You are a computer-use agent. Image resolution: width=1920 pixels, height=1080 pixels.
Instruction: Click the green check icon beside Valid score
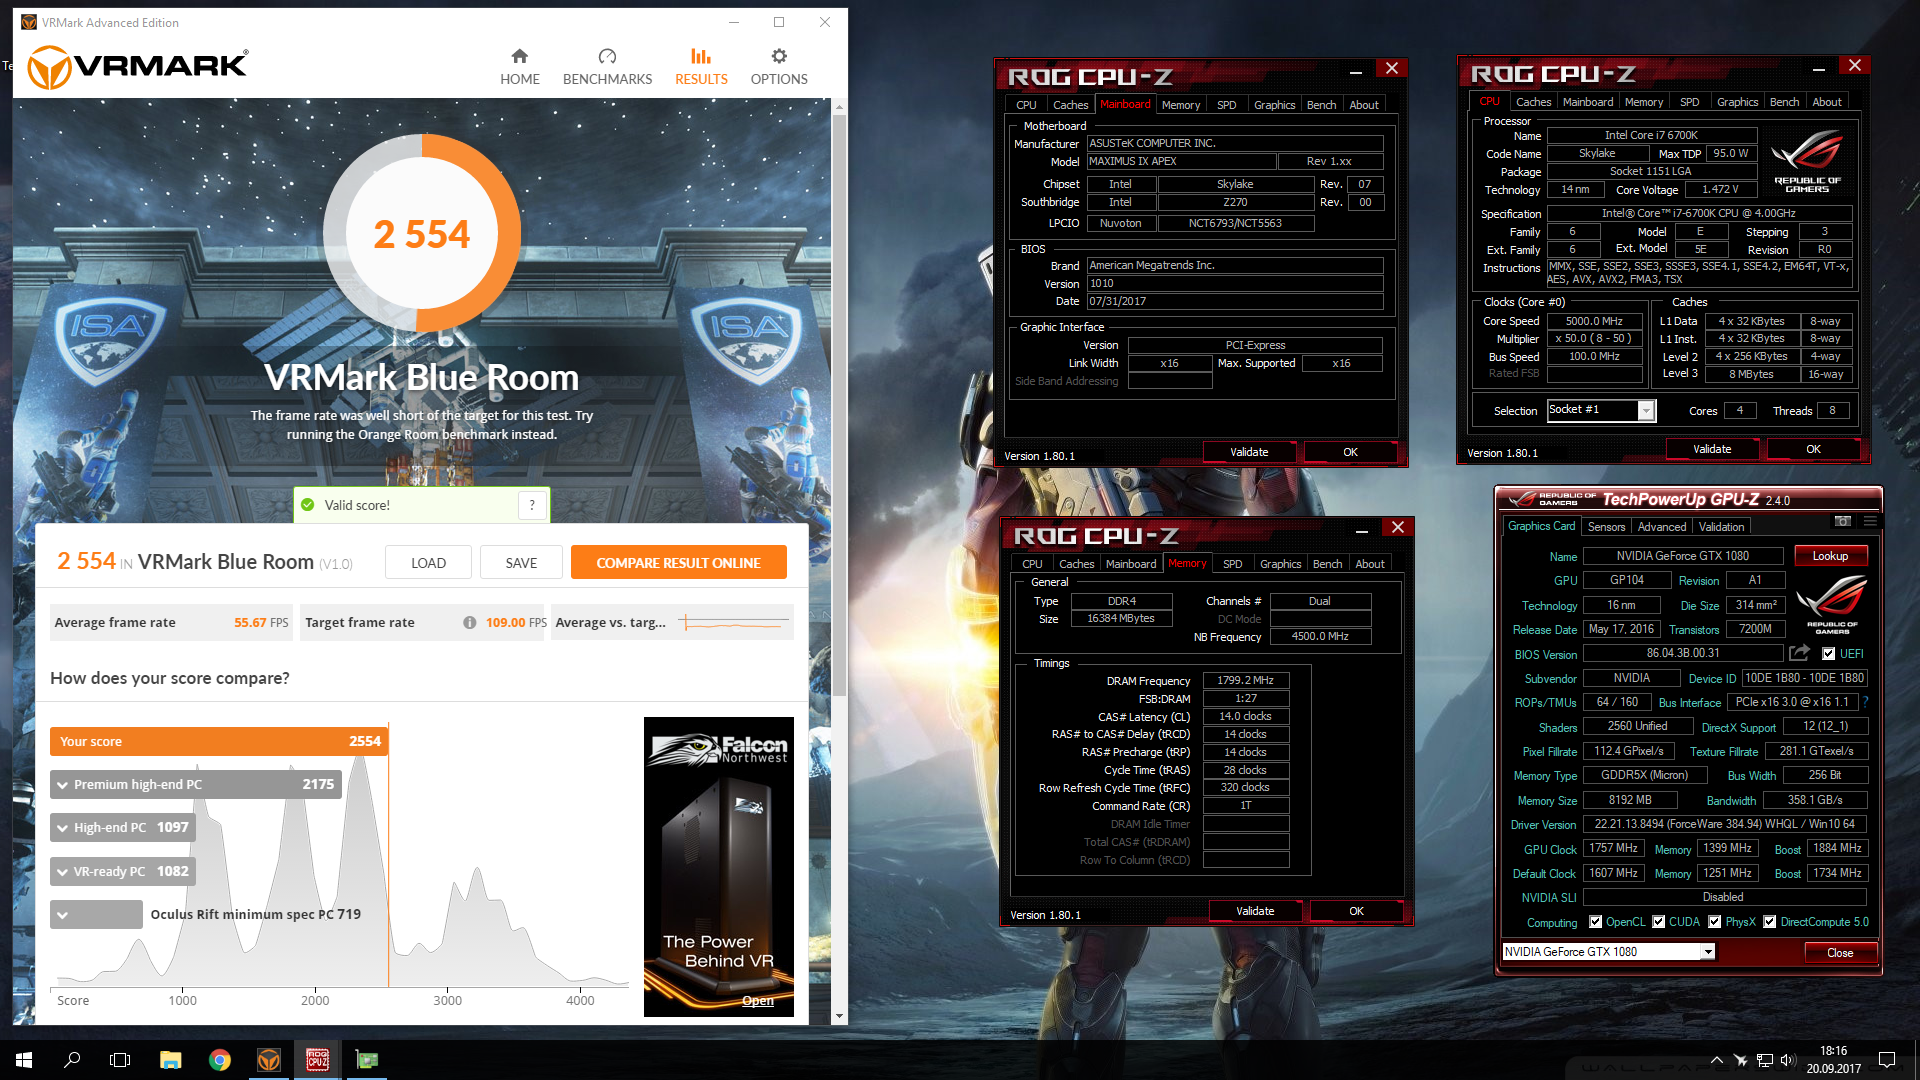point(308,505)
